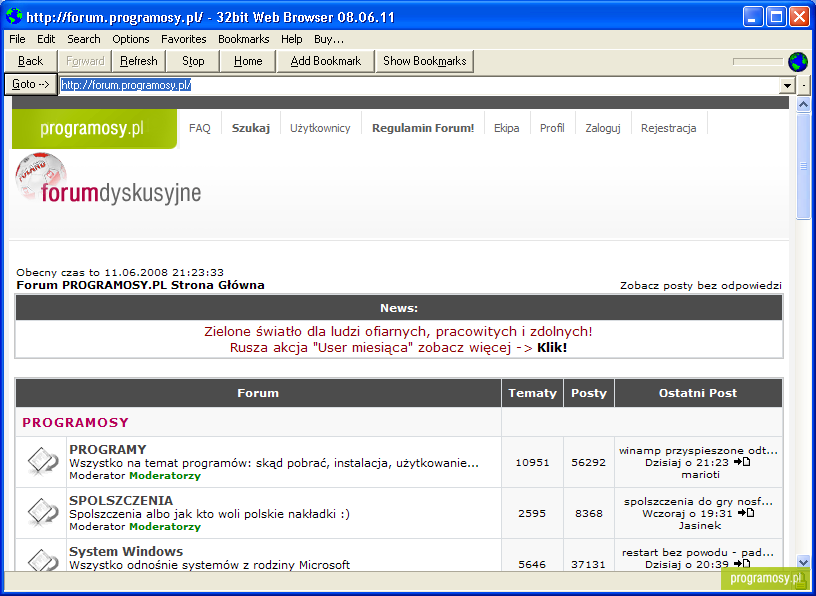This screenshot has height=596, width=816.
Task: Click the vertical scrollbar up arrow
Action: (x=804, y=105)
